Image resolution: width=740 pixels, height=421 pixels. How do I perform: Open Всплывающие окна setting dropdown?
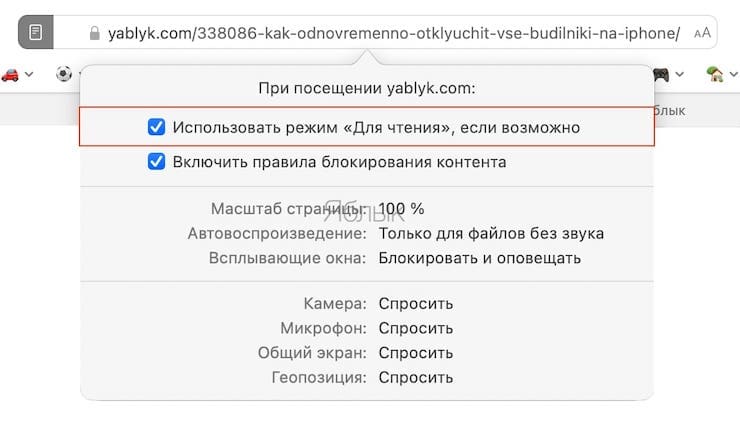point(479,258)
